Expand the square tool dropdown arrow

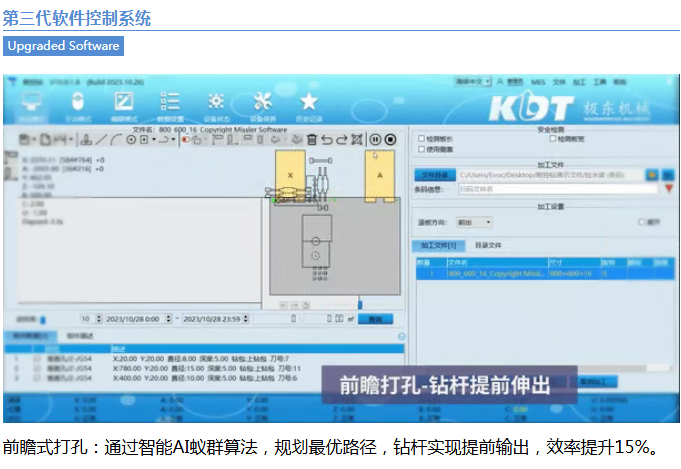(x=153, y=140)
